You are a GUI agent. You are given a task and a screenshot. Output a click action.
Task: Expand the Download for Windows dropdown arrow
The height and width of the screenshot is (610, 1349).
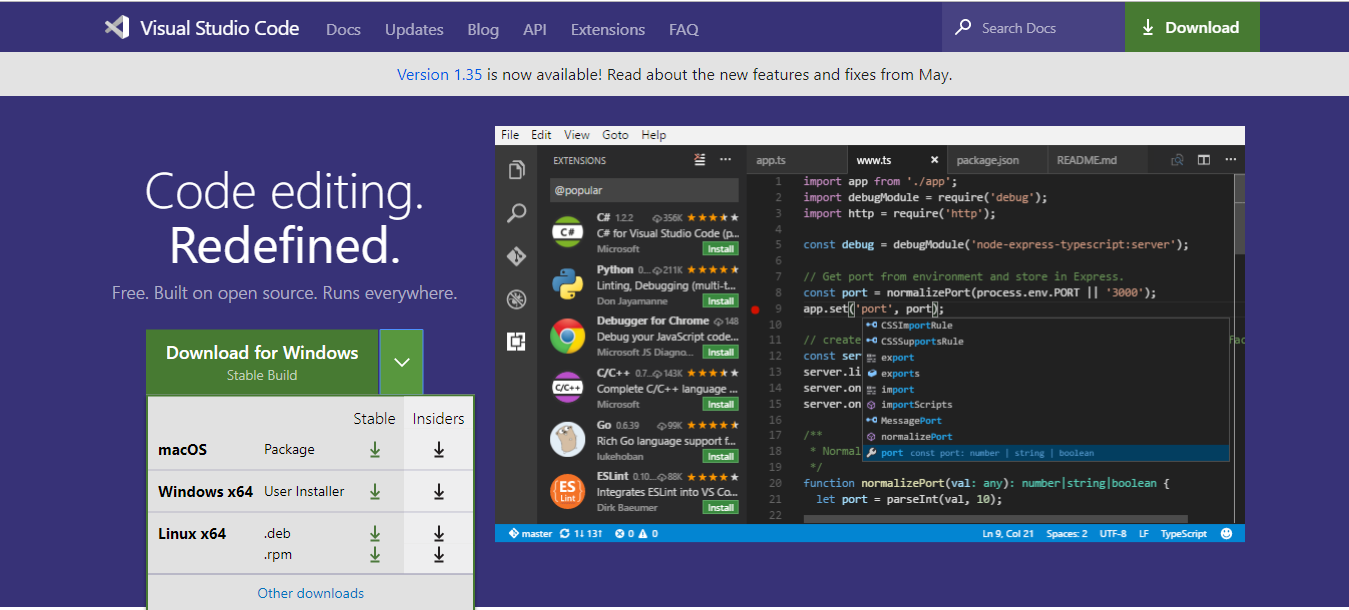401,361
